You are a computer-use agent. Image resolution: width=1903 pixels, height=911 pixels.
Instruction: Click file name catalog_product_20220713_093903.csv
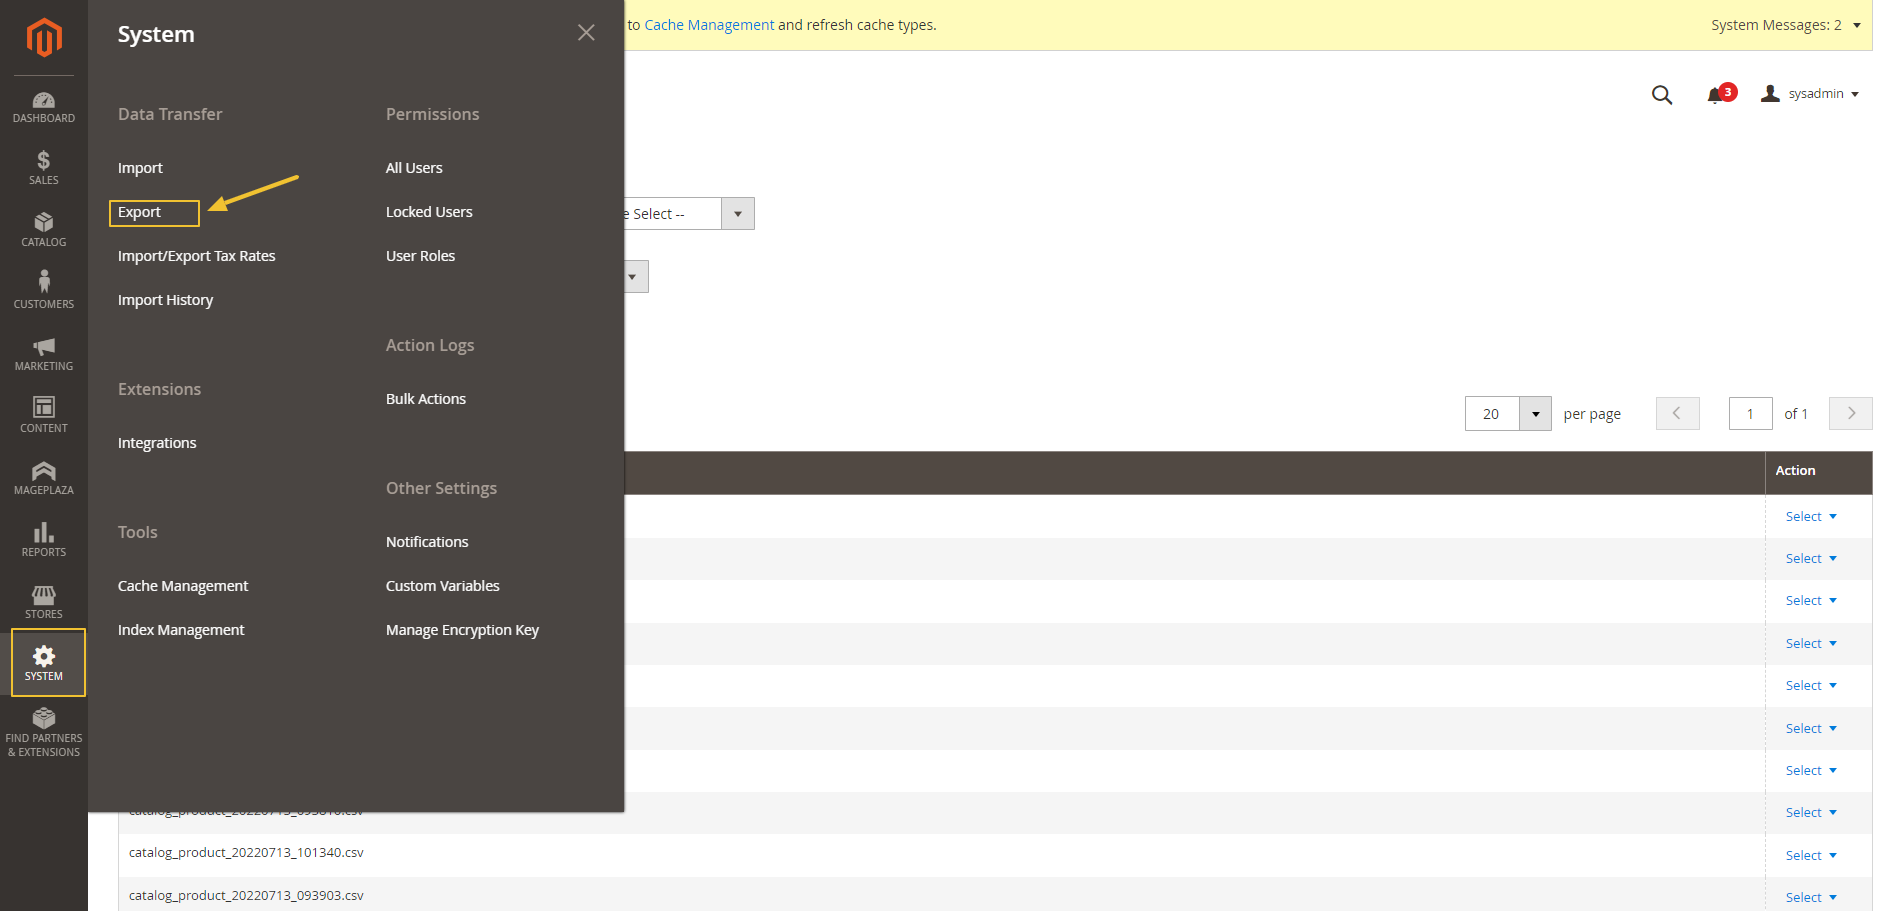[x=246, y=896]
